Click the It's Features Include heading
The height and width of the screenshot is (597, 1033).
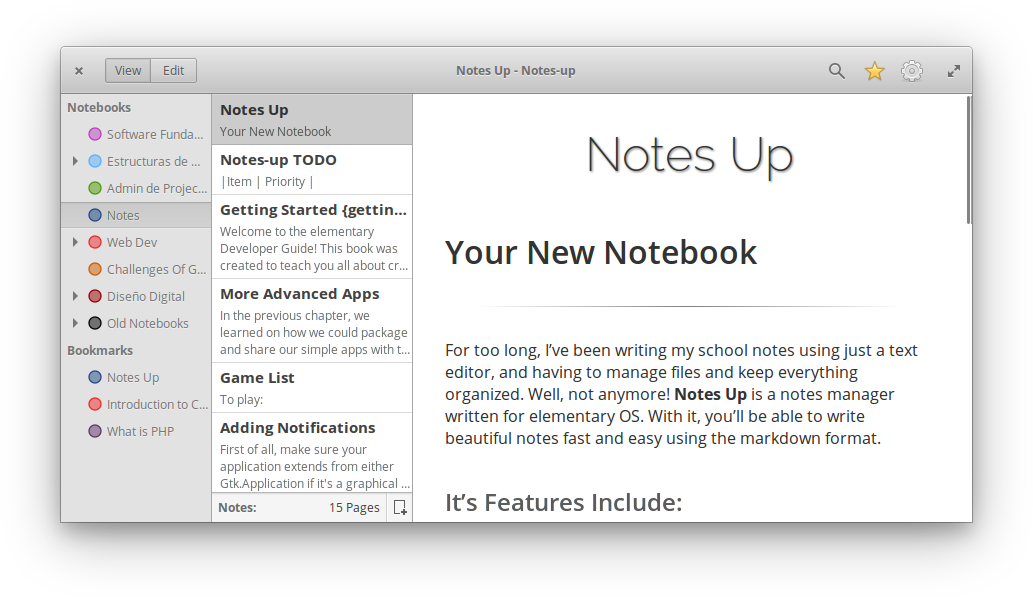click(x=563, y=503)
